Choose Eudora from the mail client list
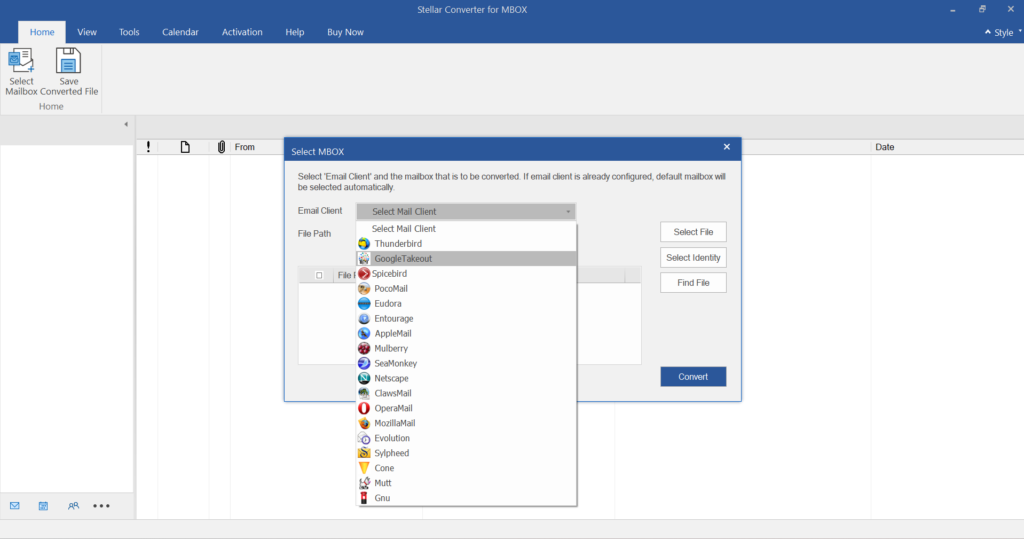This screenshot has width=1024, height=539. pos(466,304)
